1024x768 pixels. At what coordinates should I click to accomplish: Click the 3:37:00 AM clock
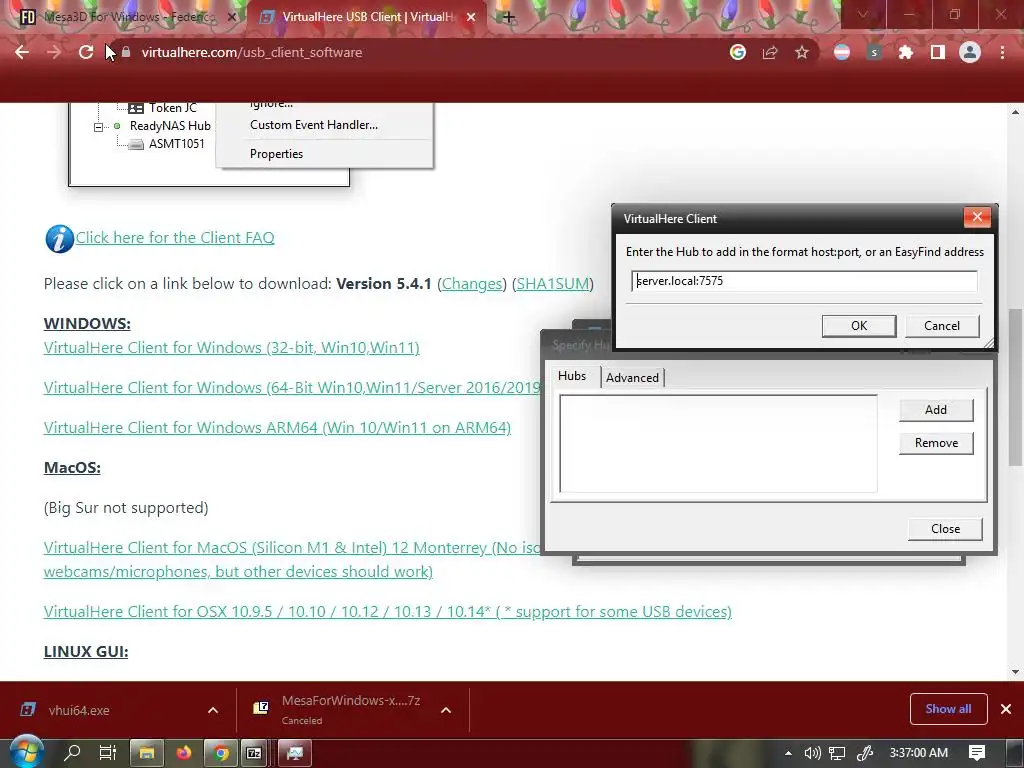click(x=919, y=753)
